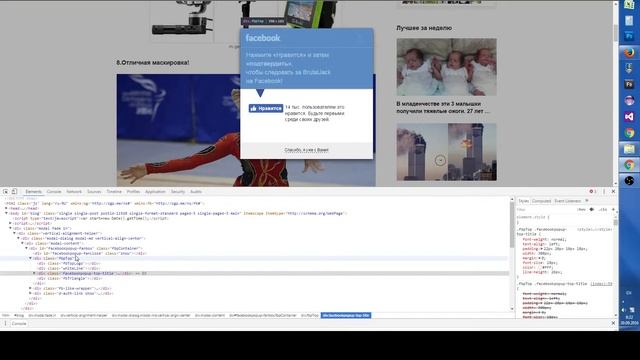This screenshot has width=640, height=360.
Task: Collapse the FbContainer div node
Action: pyautogui.click(x=27, y=248)
